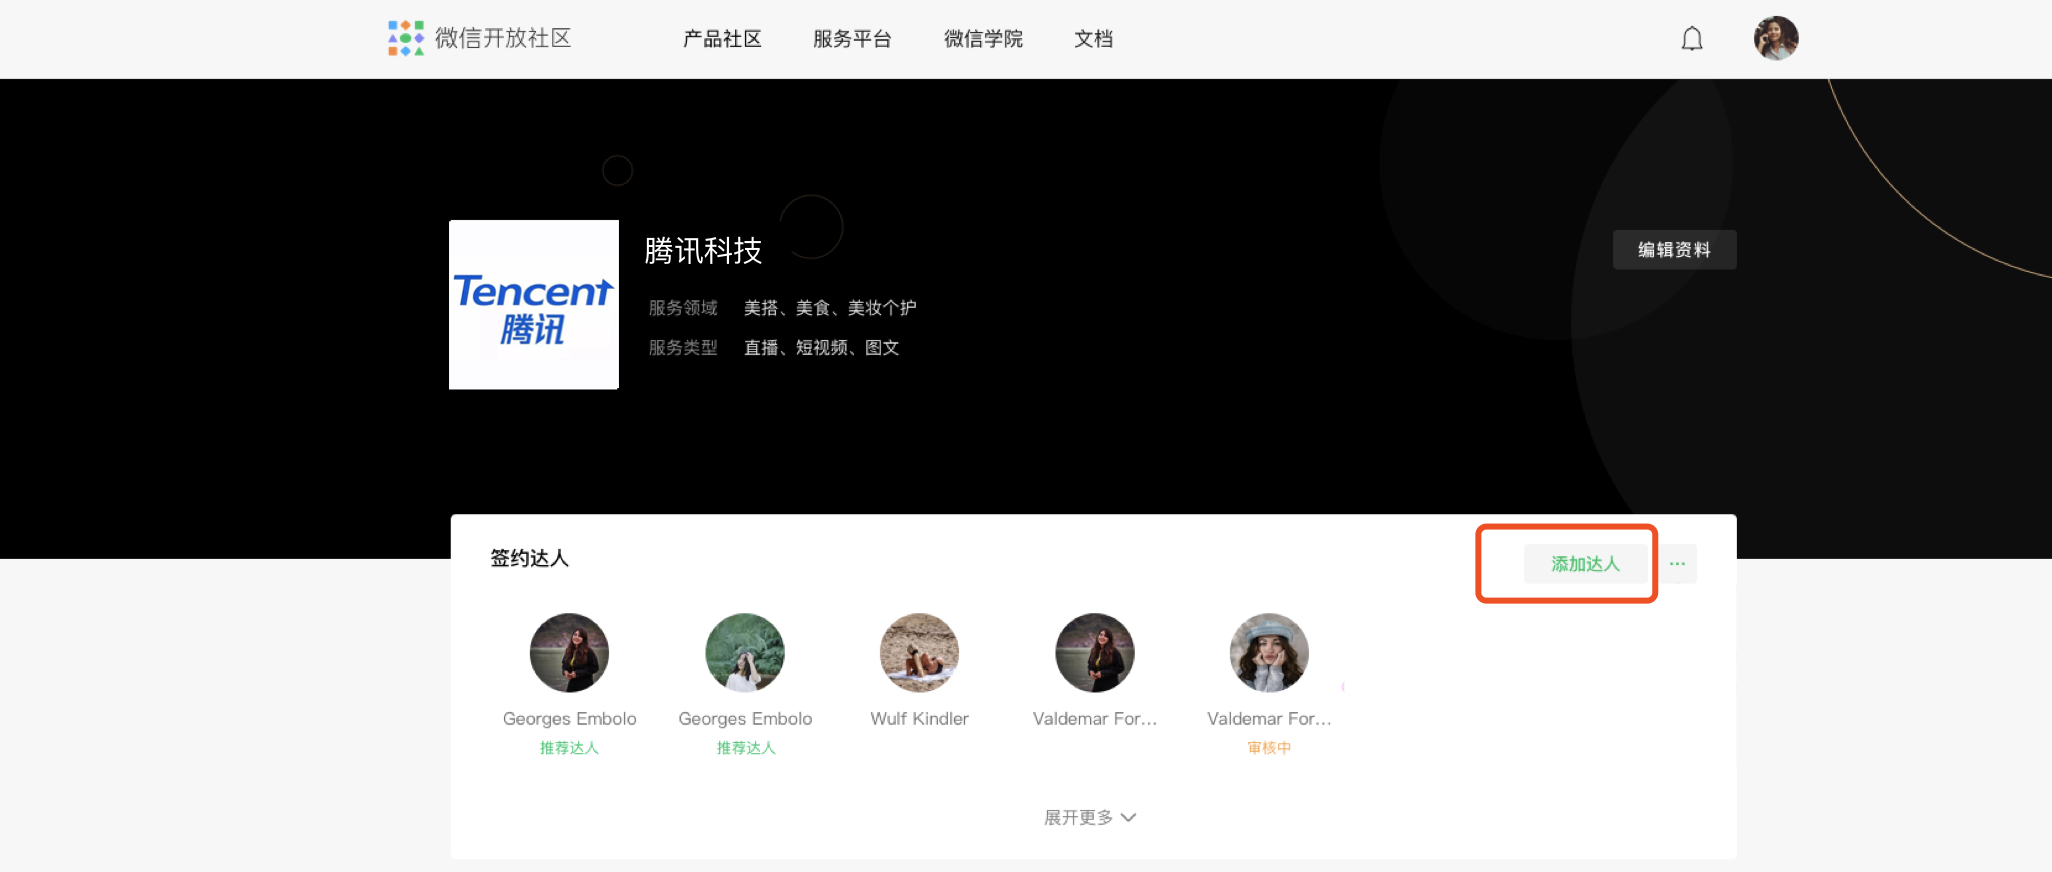
Task: Open the 产品社区 menu
Action: (722, 39)
